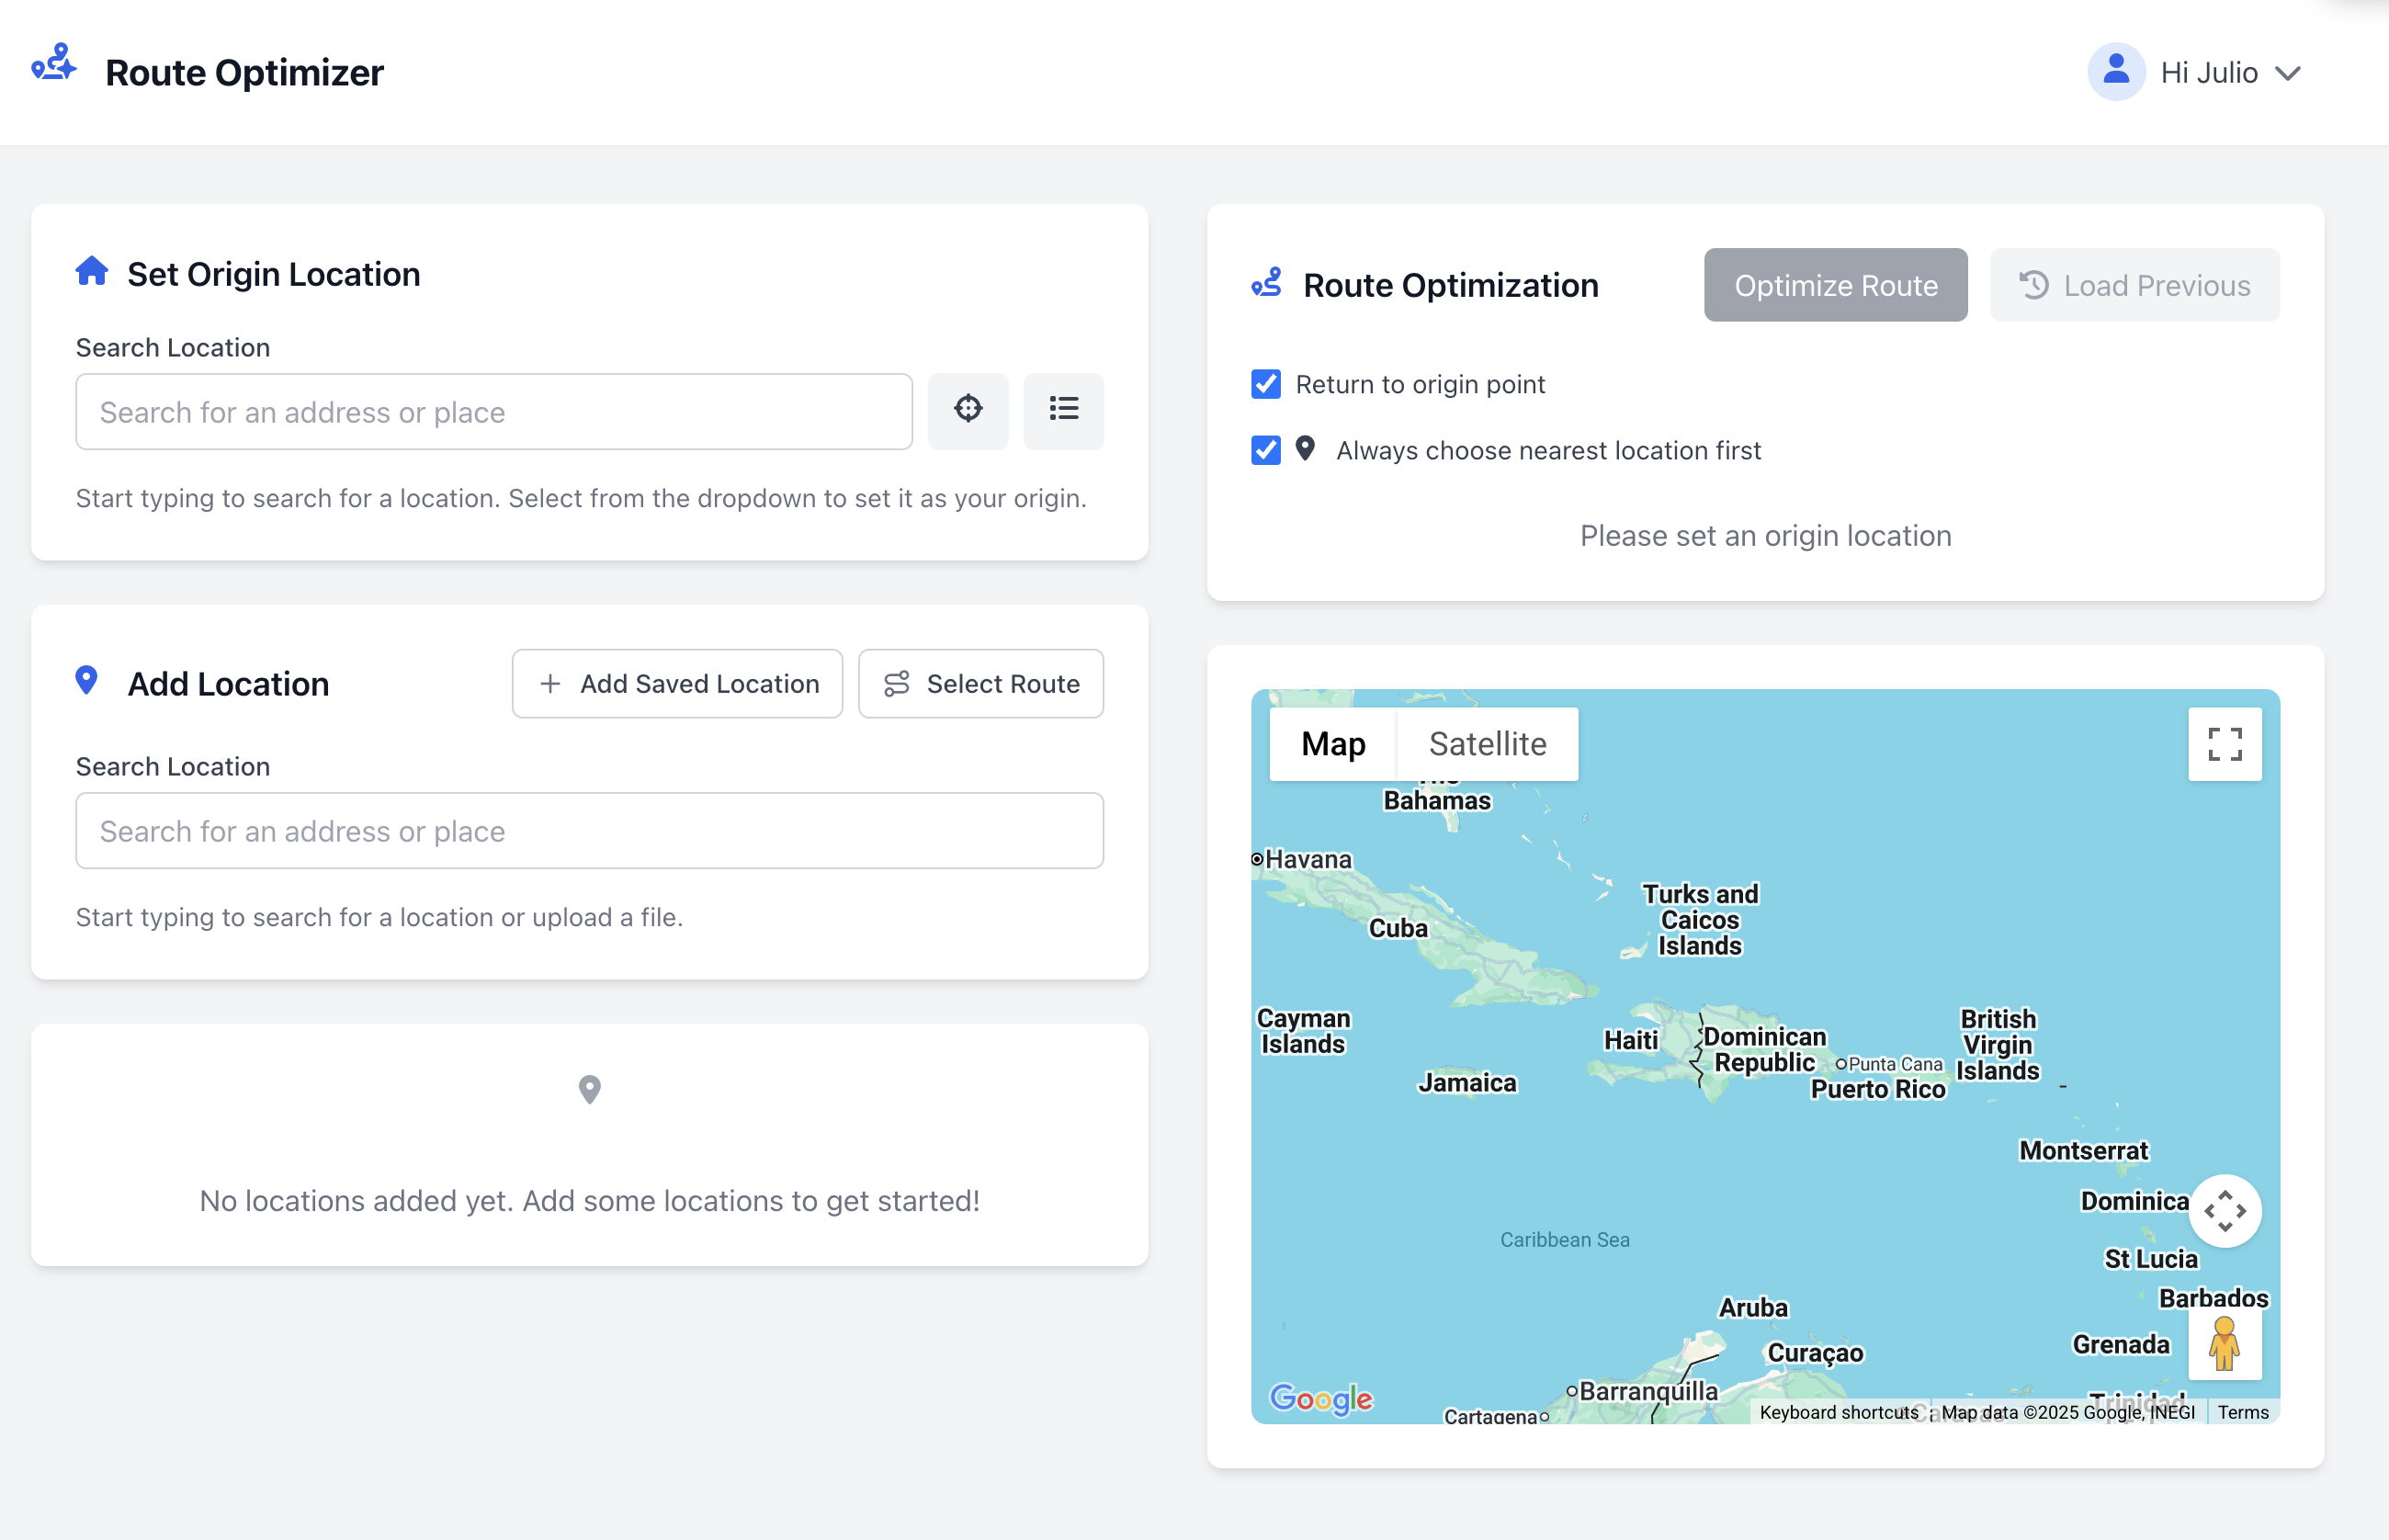Uncheck Always choose nearest location first checkbox

(x=1265, y=450)
